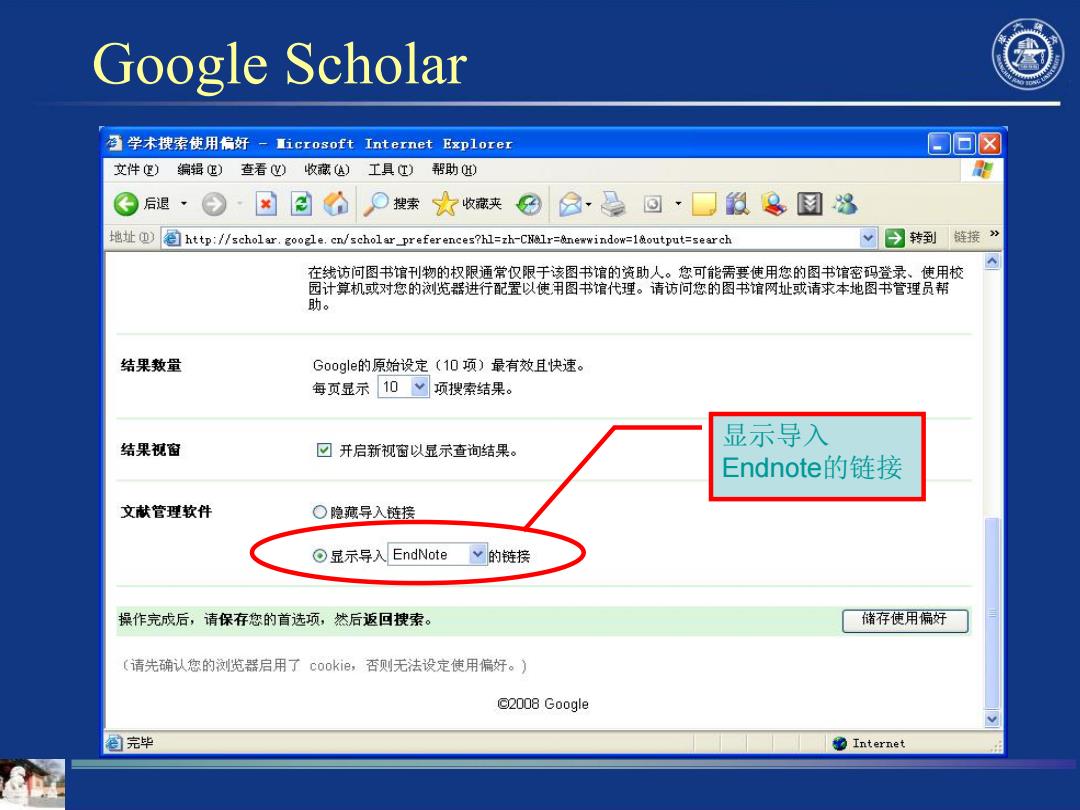Open the Back button history arrow

click(x=184, y=204)
